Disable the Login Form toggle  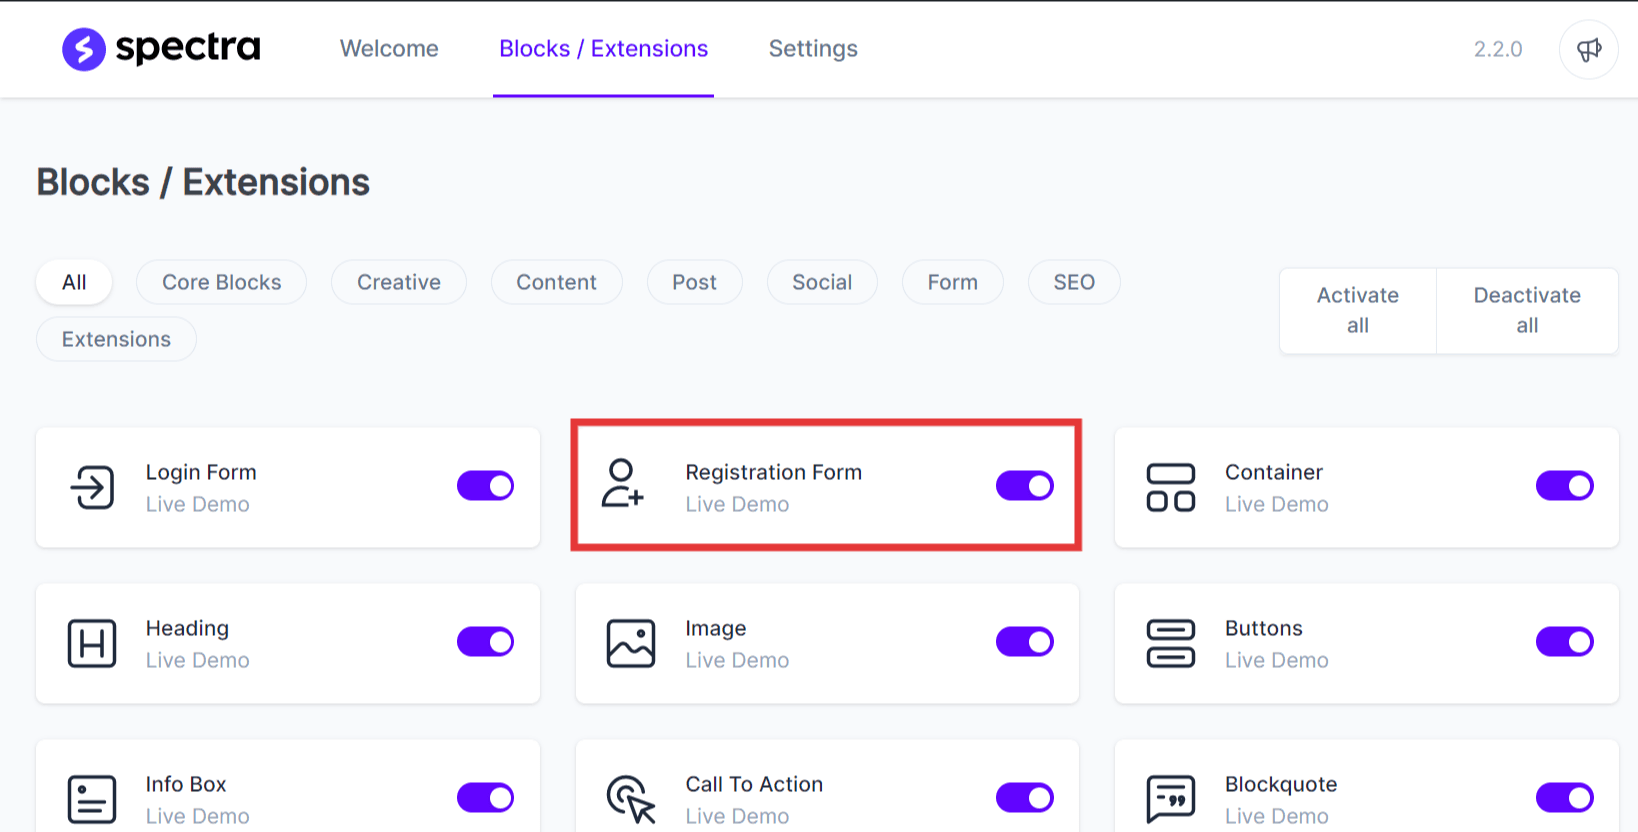(x=485, y=486)
